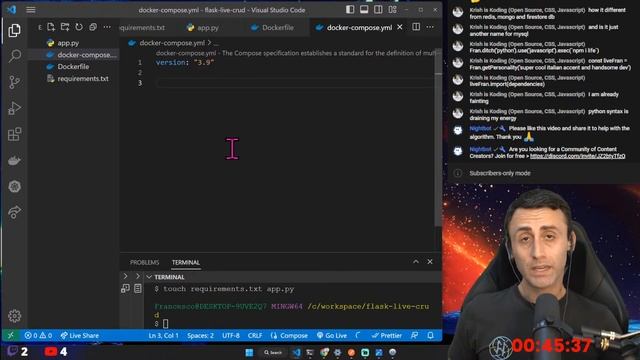Switch to the Dockerfile editor tab
Viewport: 640px width, 360px height.
pos(273,28)
